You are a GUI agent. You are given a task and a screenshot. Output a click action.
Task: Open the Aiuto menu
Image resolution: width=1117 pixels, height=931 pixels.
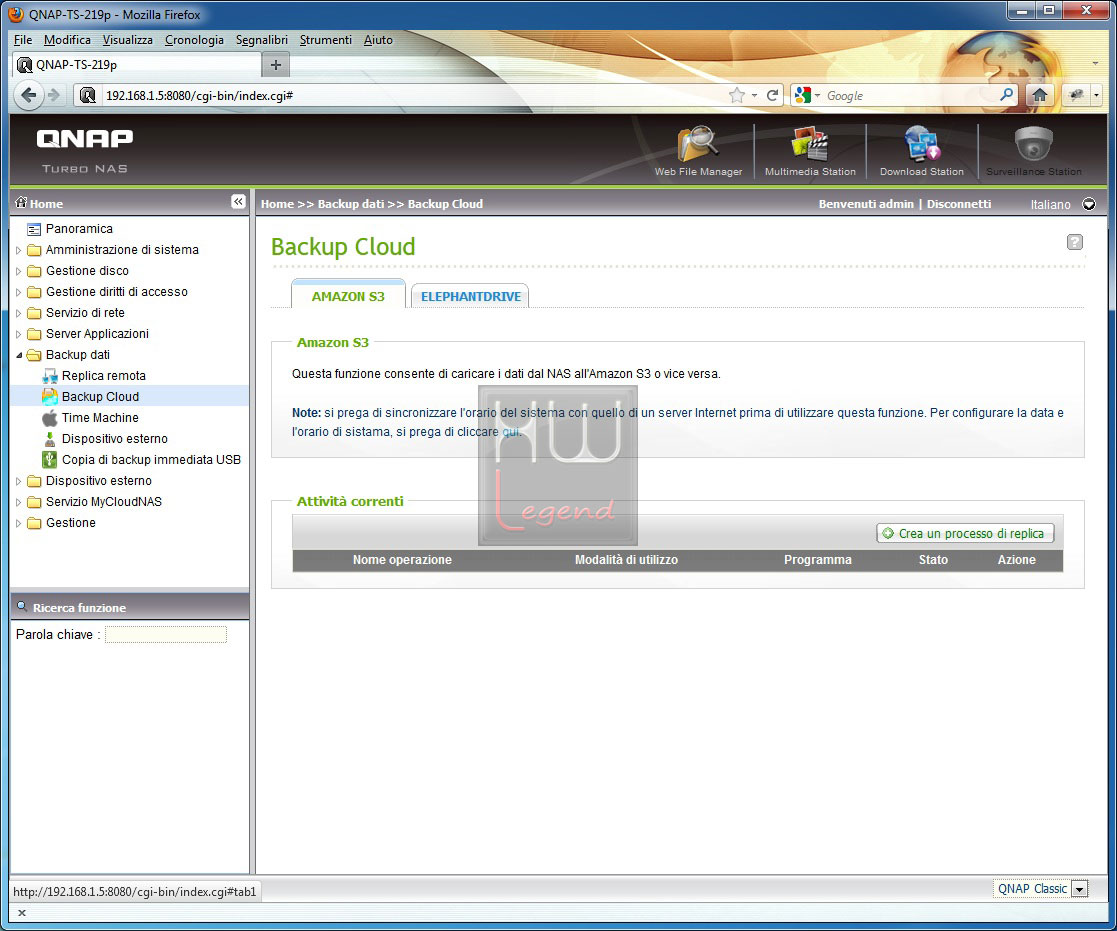tap(378, 40)
